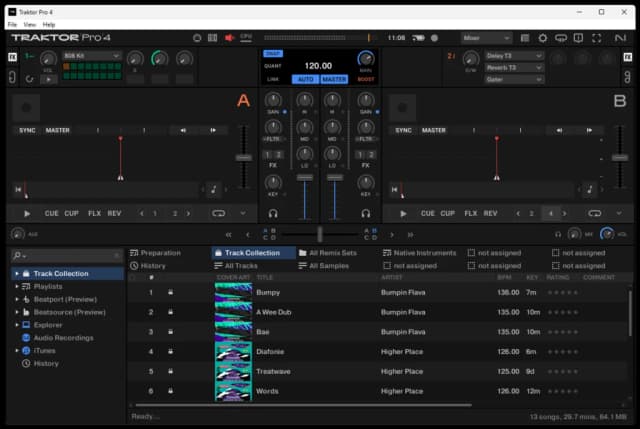Skip to track start on Deck A
Screen dimensions: 640x429
(x=18, y=189)
